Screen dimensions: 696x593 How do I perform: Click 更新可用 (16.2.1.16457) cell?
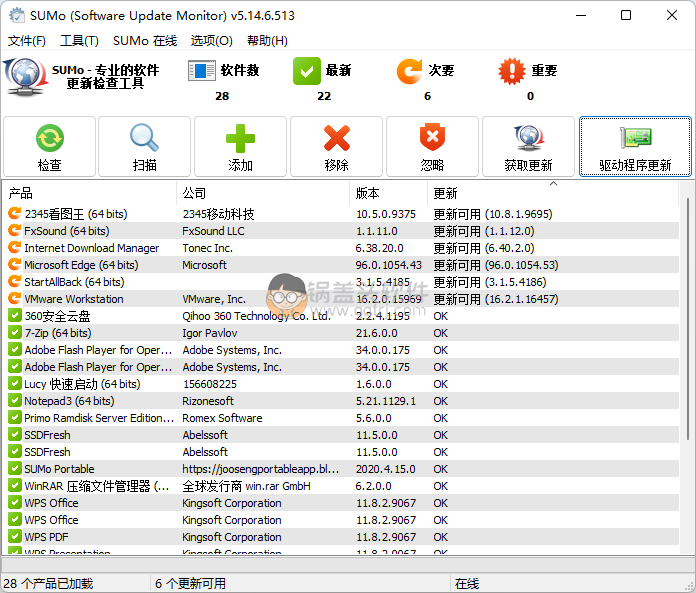tap(496, 299)
